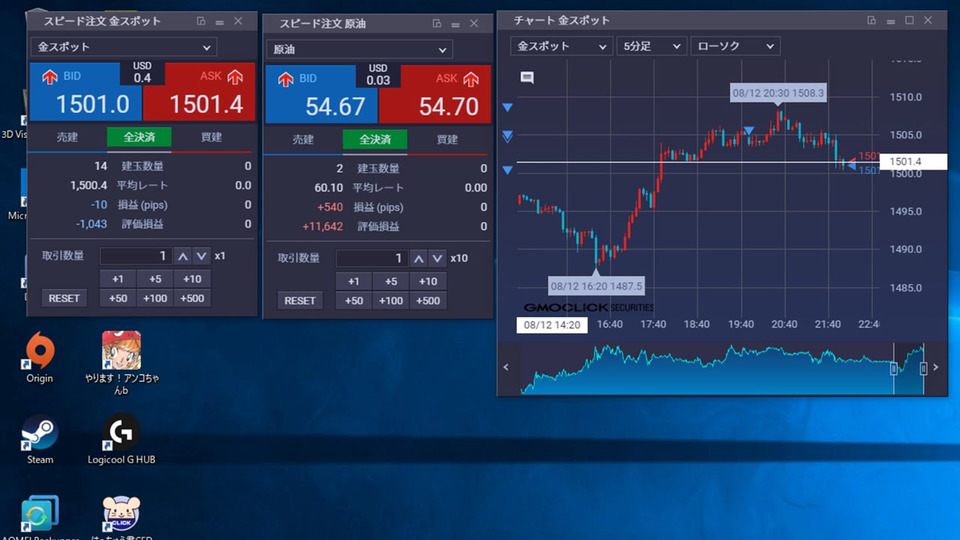Select the 買建 tab in the gold window
This screenshot has width=960, height=540.
tap(211, 137)
